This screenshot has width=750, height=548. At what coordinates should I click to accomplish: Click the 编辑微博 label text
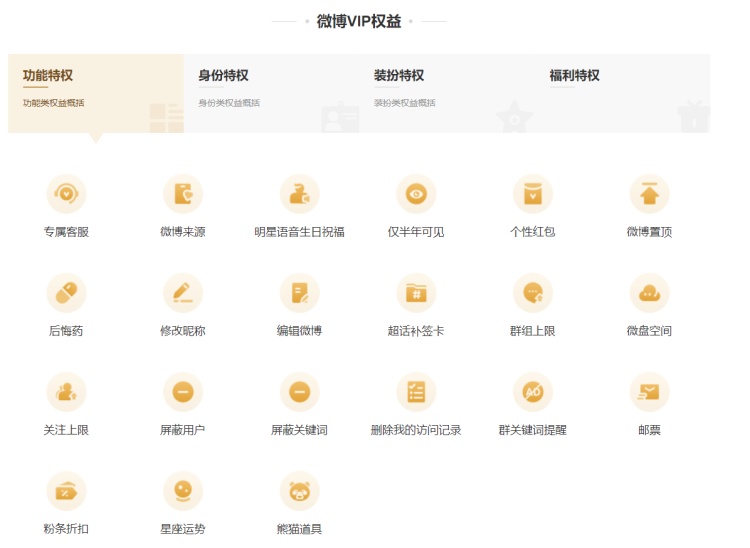299,331
